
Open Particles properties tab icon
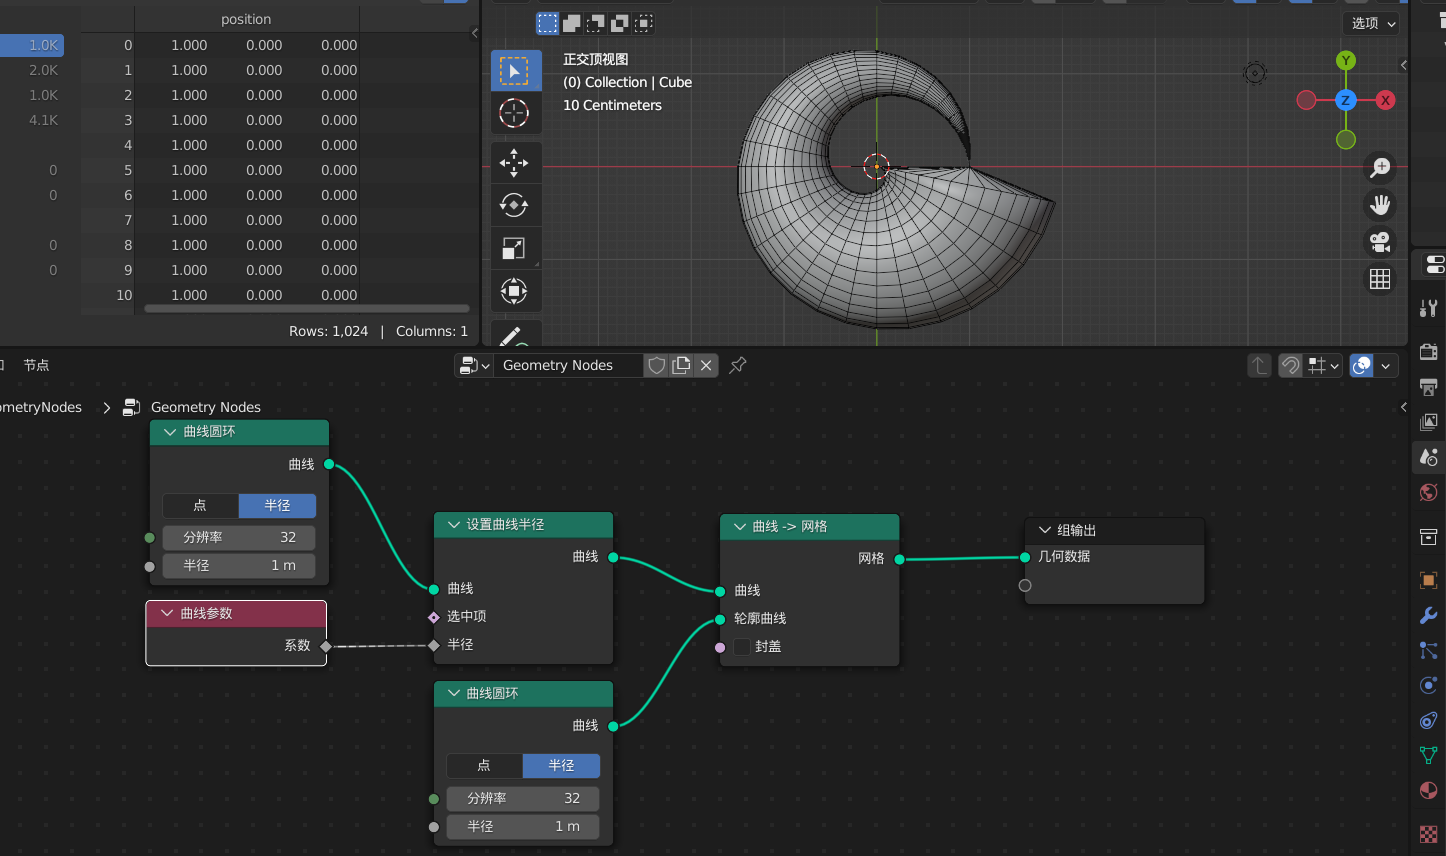tap(1429, 650)
